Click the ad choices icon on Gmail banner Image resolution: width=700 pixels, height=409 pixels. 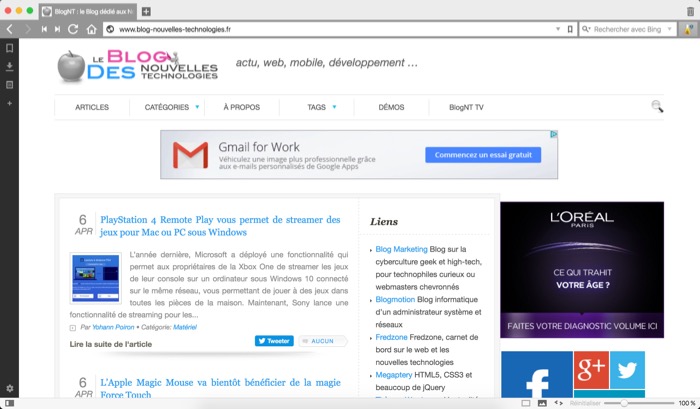(x=553, y=134)
